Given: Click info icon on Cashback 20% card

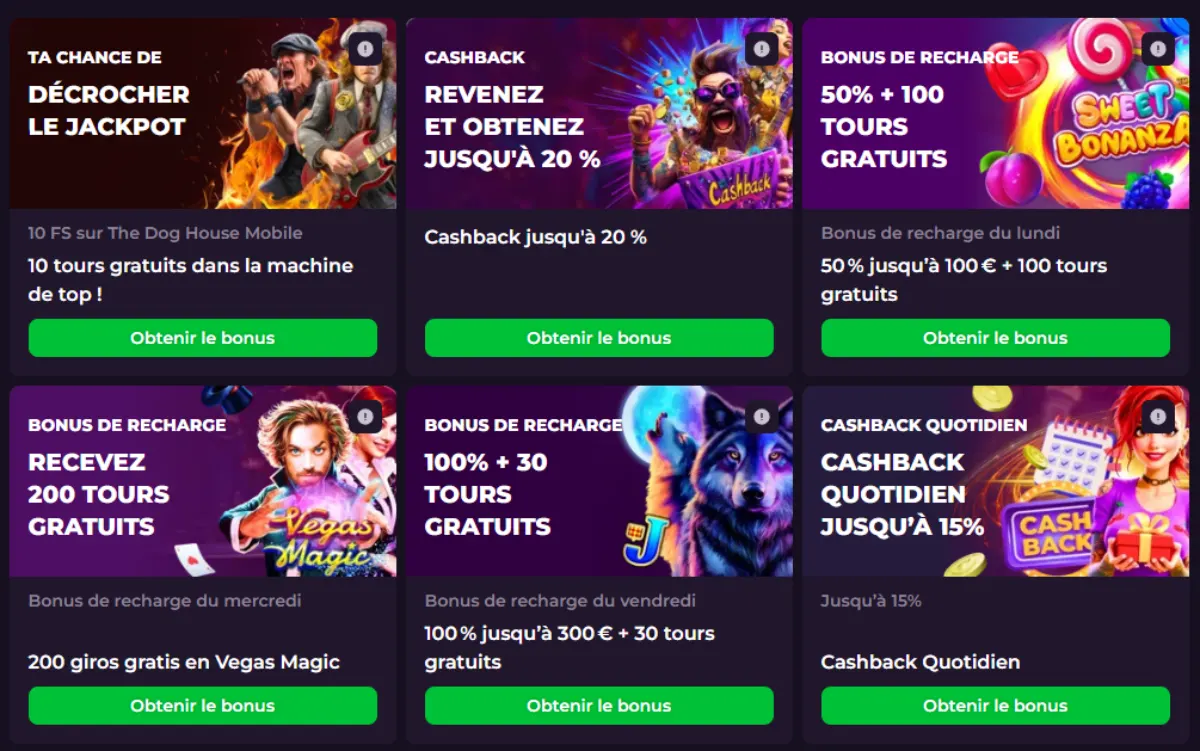Looking at the screenshot, I should [760, 48].
